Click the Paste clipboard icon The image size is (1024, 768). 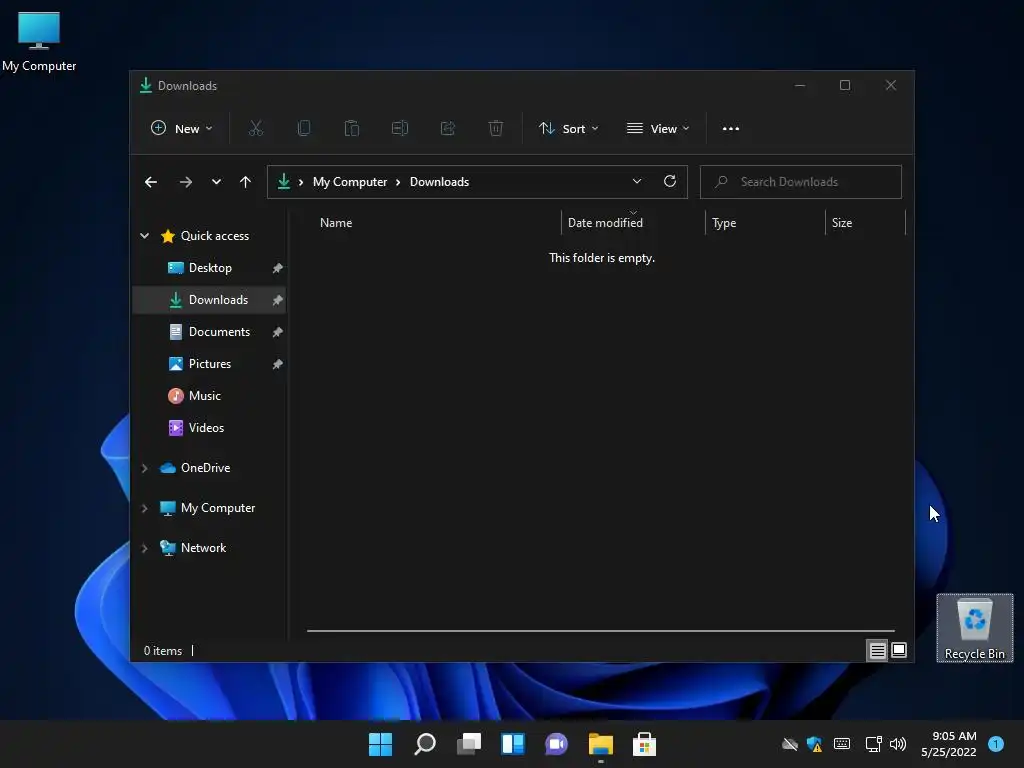[351, 129]
